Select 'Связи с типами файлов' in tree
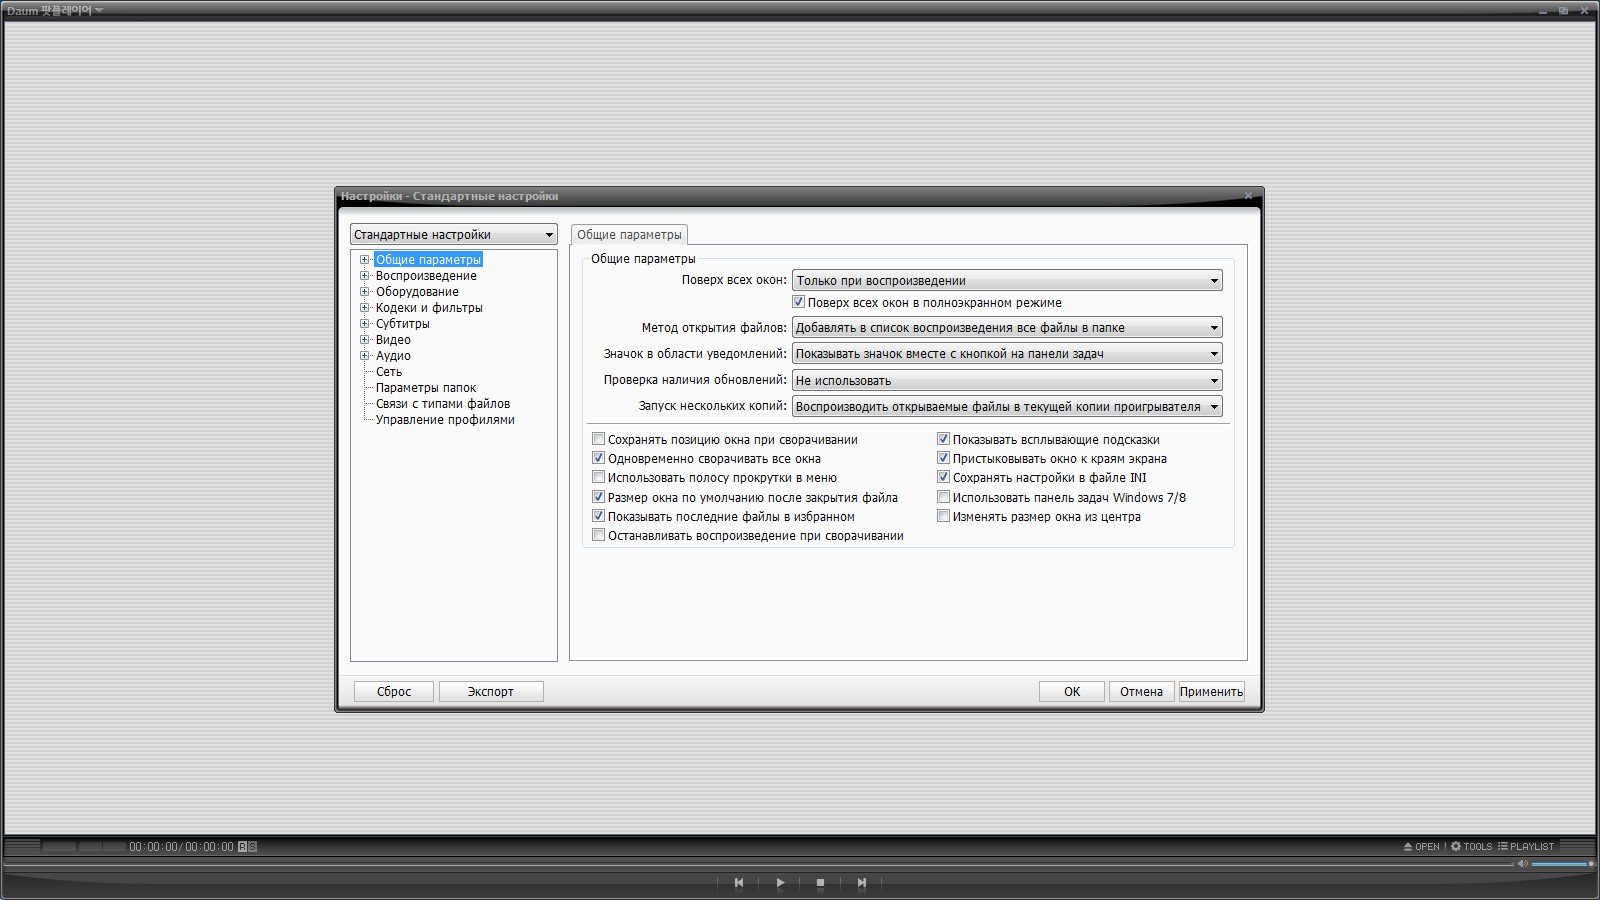Screen dimensions: 1600x900 (x=442, y=404)
